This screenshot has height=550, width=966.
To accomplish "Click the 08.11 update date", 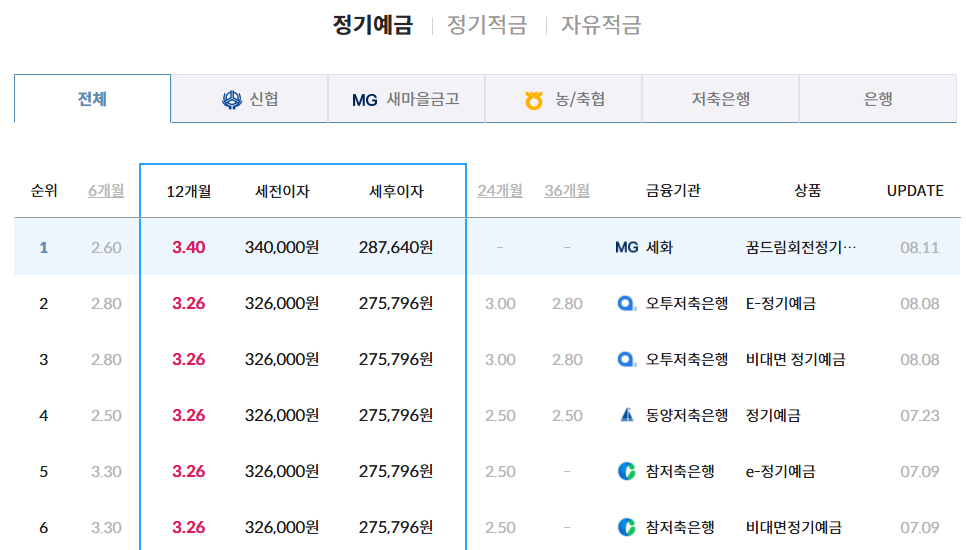I will [920, 248].
